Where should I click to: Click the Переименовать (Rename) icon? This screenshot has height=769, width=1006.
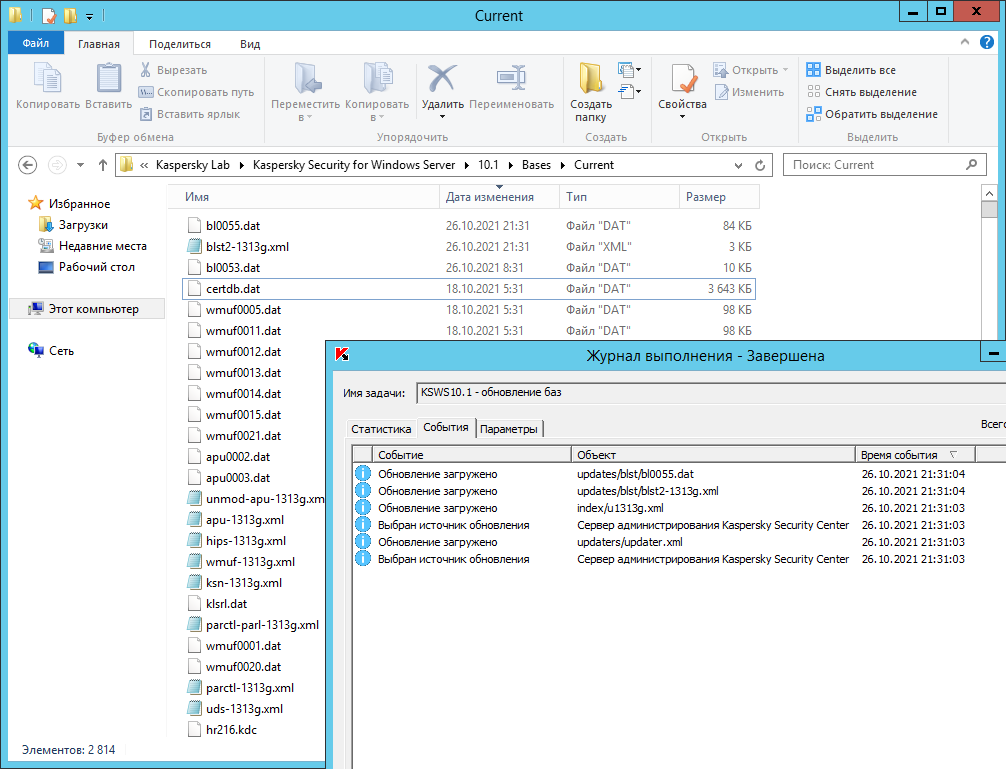(x=511, y=78)
